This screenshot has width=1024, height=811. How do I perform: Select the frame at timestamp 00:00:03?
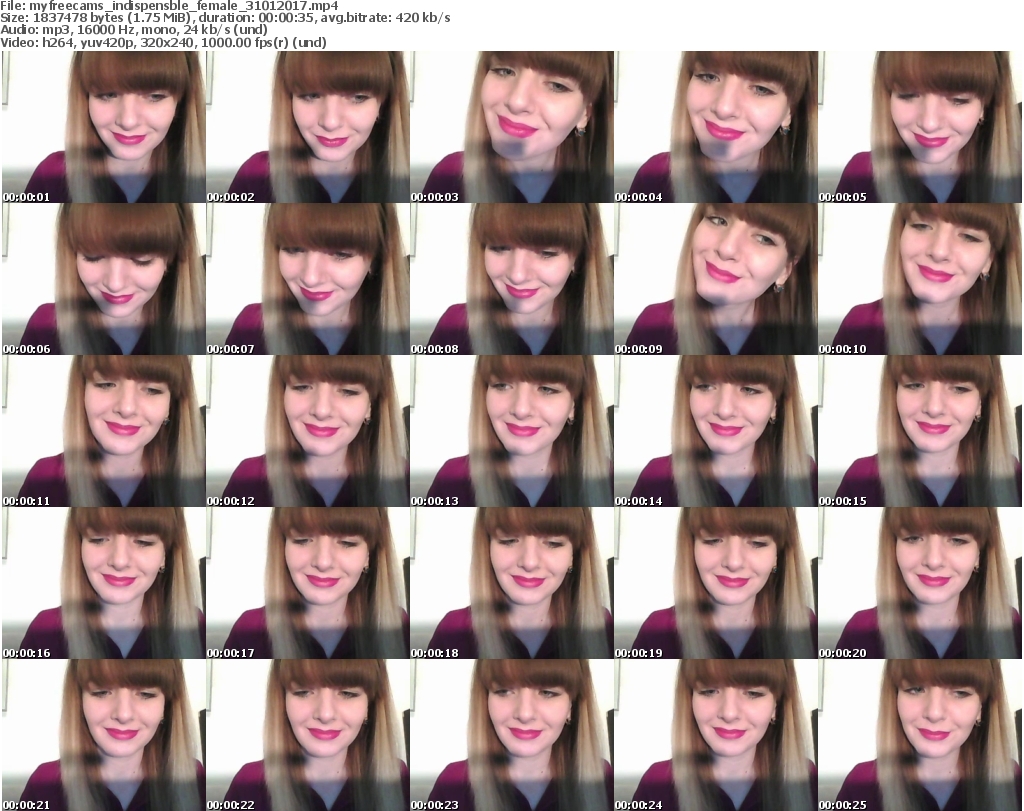[x=511, y=127]
